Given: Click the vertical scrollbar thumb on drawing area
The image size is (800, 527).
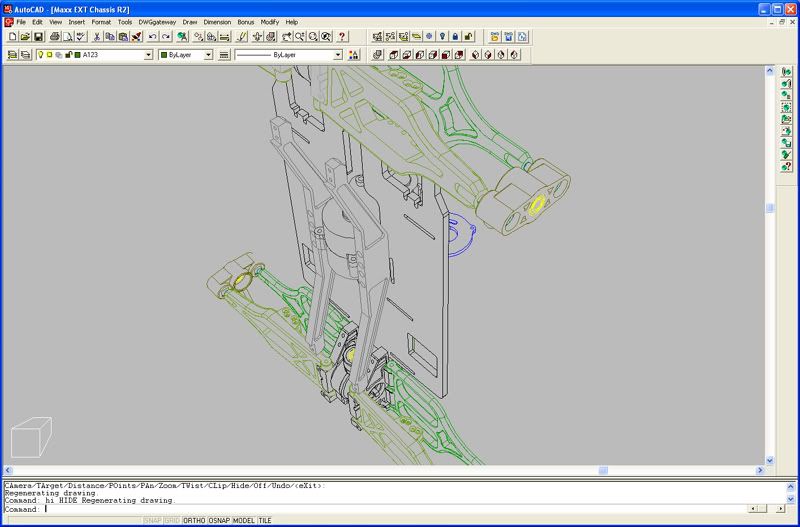Looking at the screenshot, I should [x=770, y=207].
